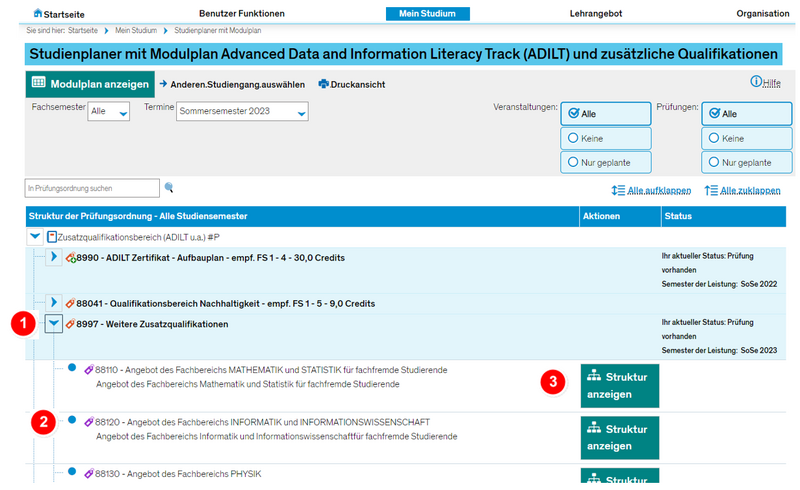This screenshot has width=800, height=490.
Task: Collapse the Zusatzqualifikationsbereich root node
Action: coord(35,236)
